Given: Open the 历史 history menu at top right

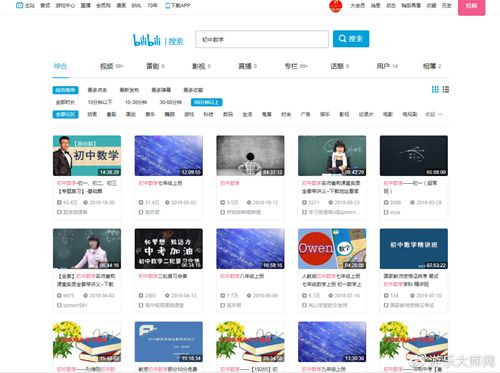Looking at the screenshot, I should tap(447, 6).
